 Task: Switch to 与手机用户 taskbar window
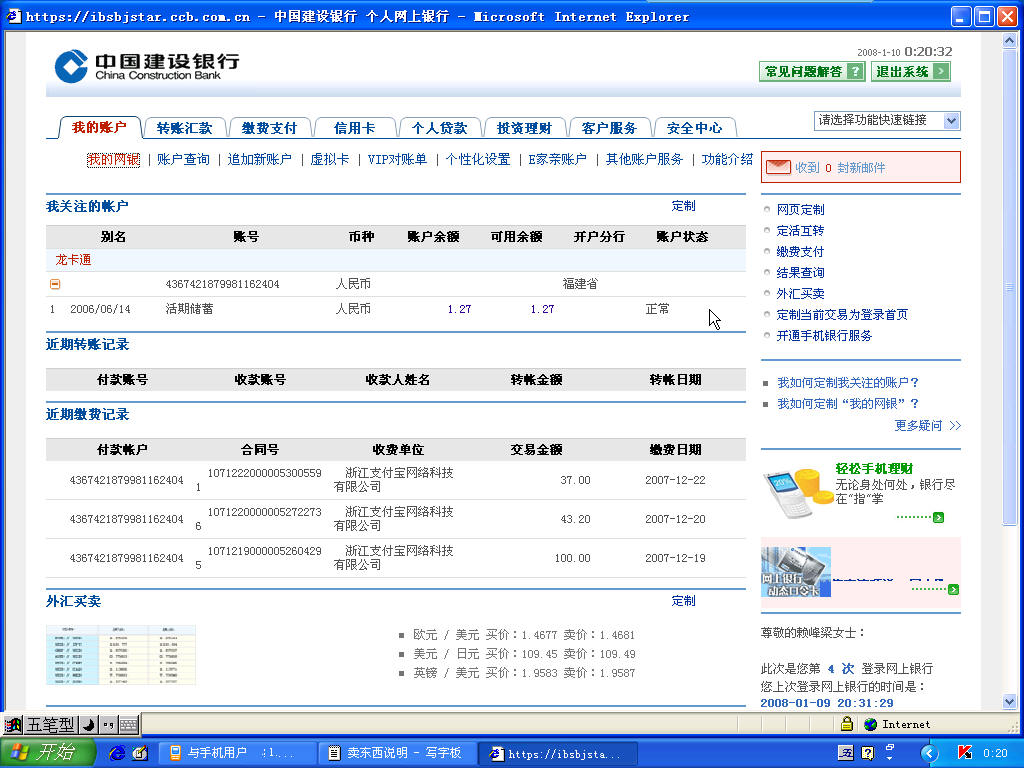click(236, 753)
